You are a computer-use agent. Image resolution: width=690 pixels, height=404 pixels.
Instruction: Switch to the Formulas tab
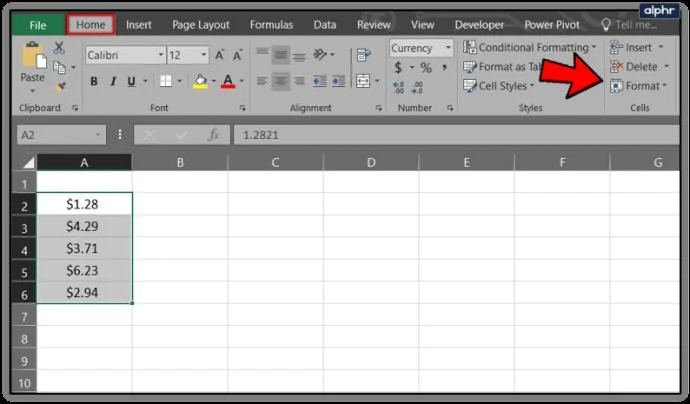click(x=271, y=25)
